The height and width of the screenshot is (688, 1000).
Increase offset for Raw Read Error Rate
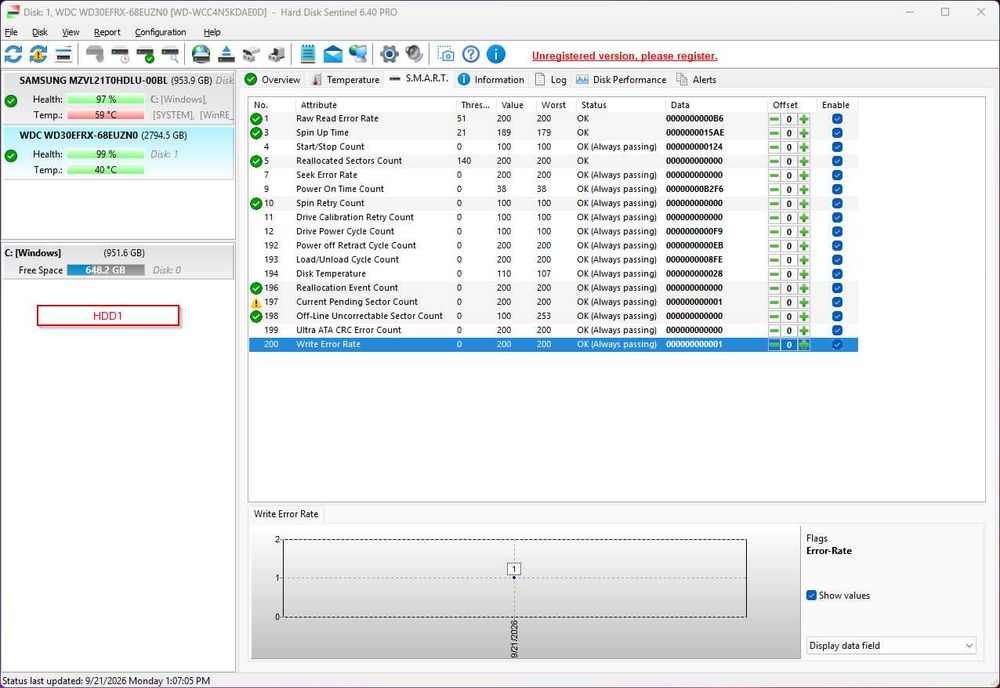pyautogui.click(x=804, y=119)
